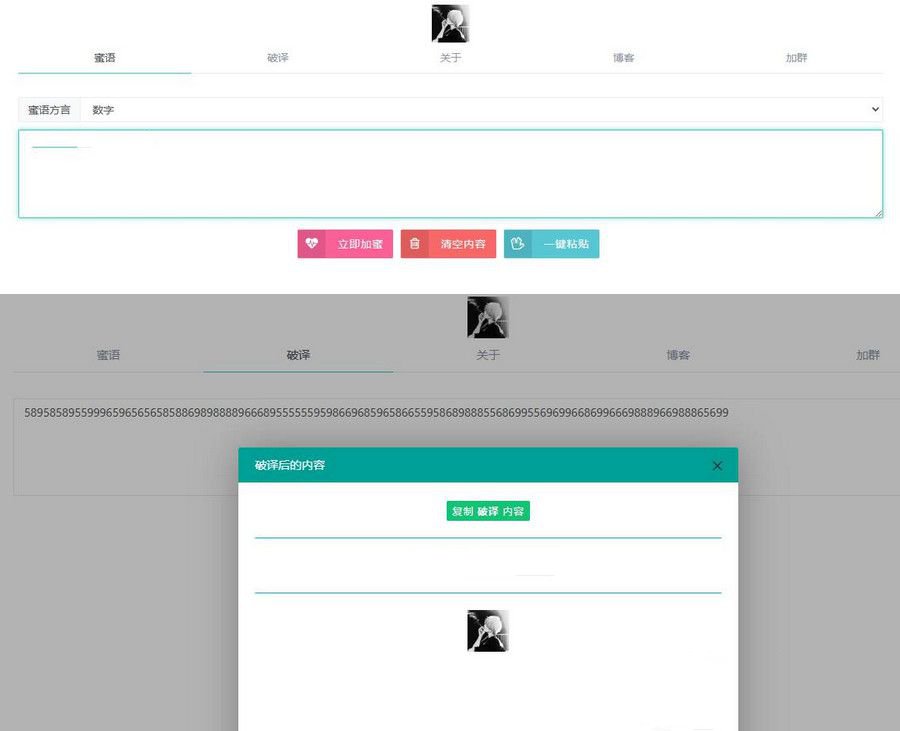Switch to 破译 tab in the undimmed navigation
Screen dimensions: 900x731
[x=278, y=58]
